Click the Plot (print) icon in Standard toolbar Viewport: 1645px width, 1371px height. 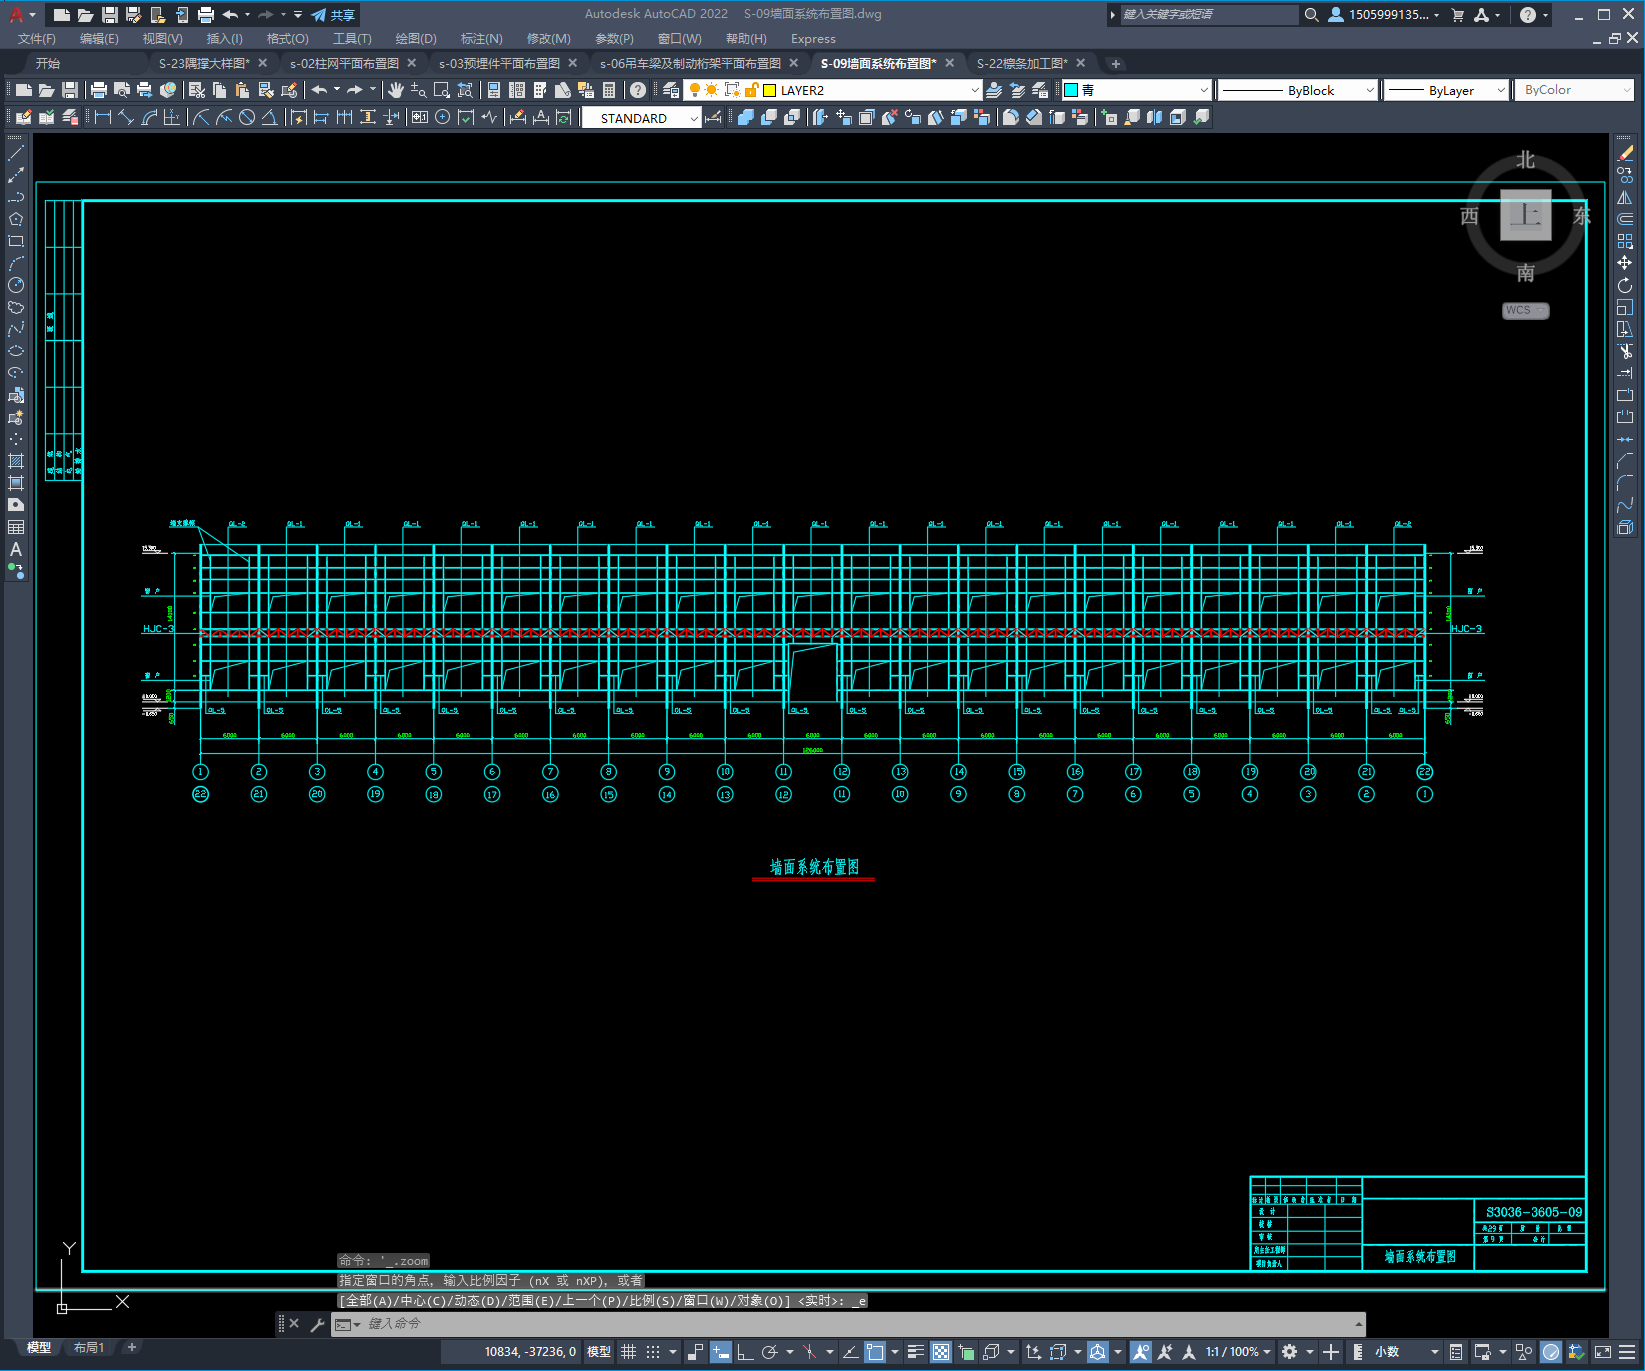tap(98, 90)
